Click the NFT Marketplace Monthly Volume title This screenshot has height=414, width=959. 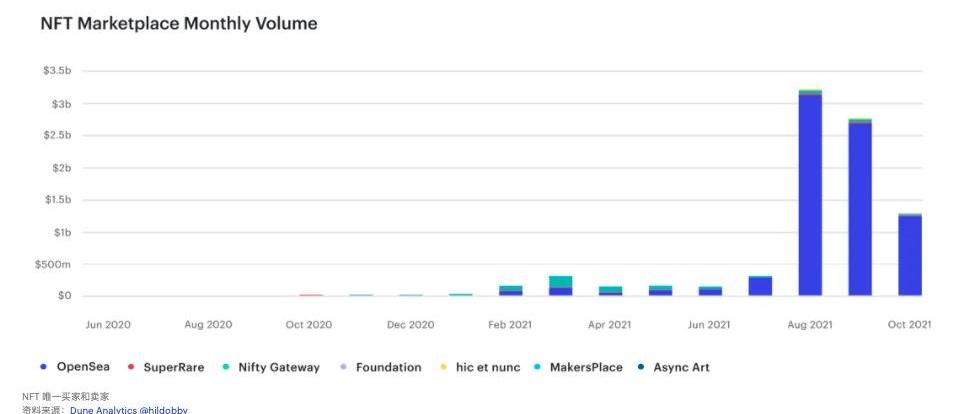pos(179,23)
